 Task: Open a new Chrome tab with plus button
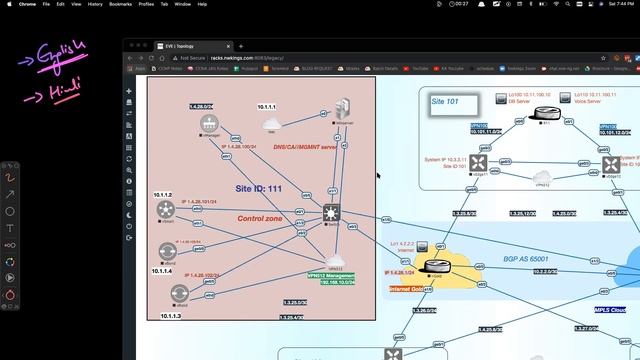point(241,46)
